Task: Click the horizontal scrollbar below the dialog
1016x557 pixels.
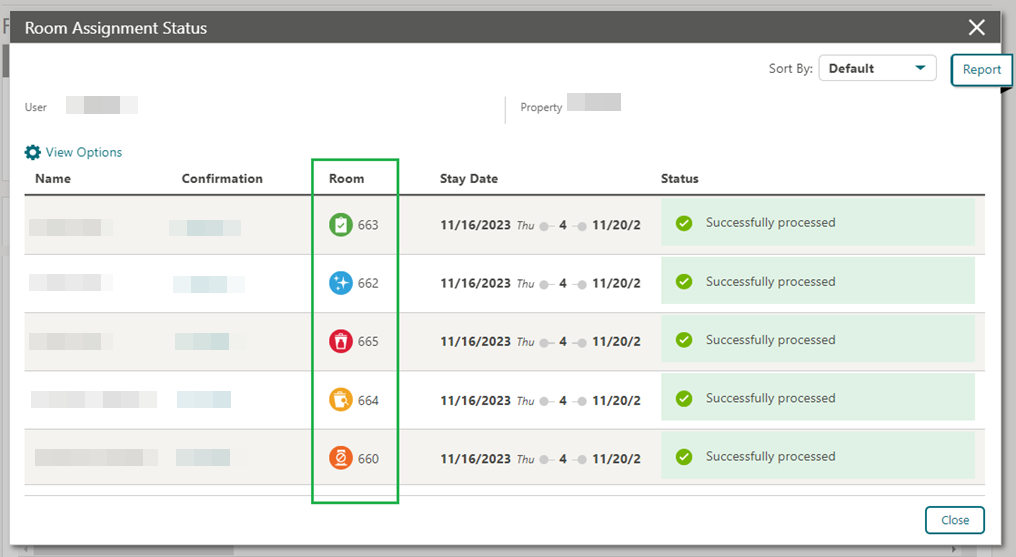Action: click(133, 551)
